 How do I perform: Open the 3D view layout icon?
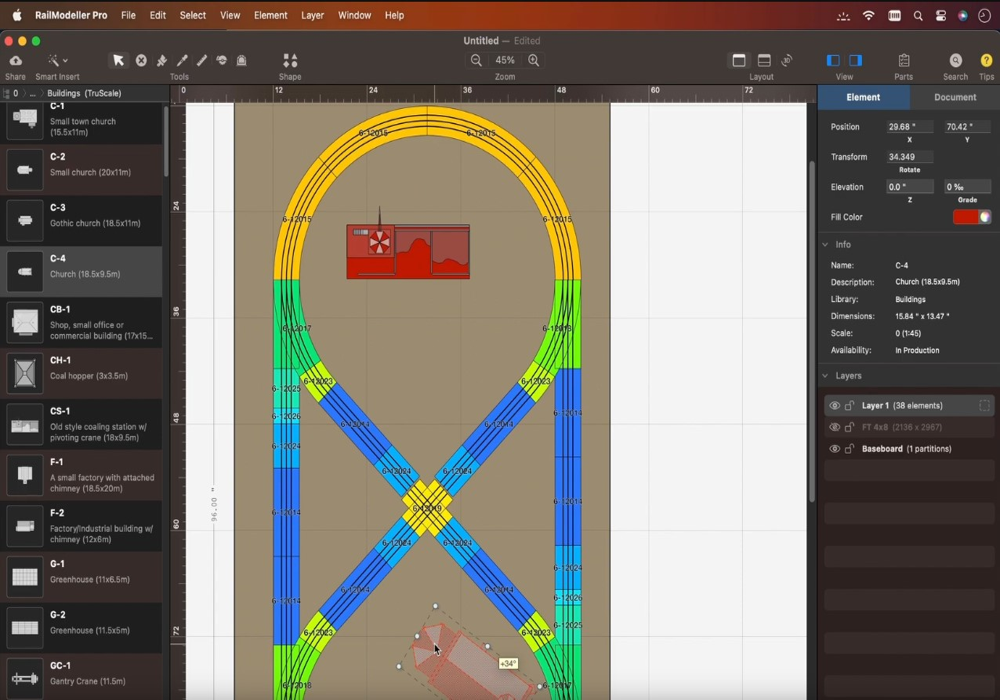[787, 61]
